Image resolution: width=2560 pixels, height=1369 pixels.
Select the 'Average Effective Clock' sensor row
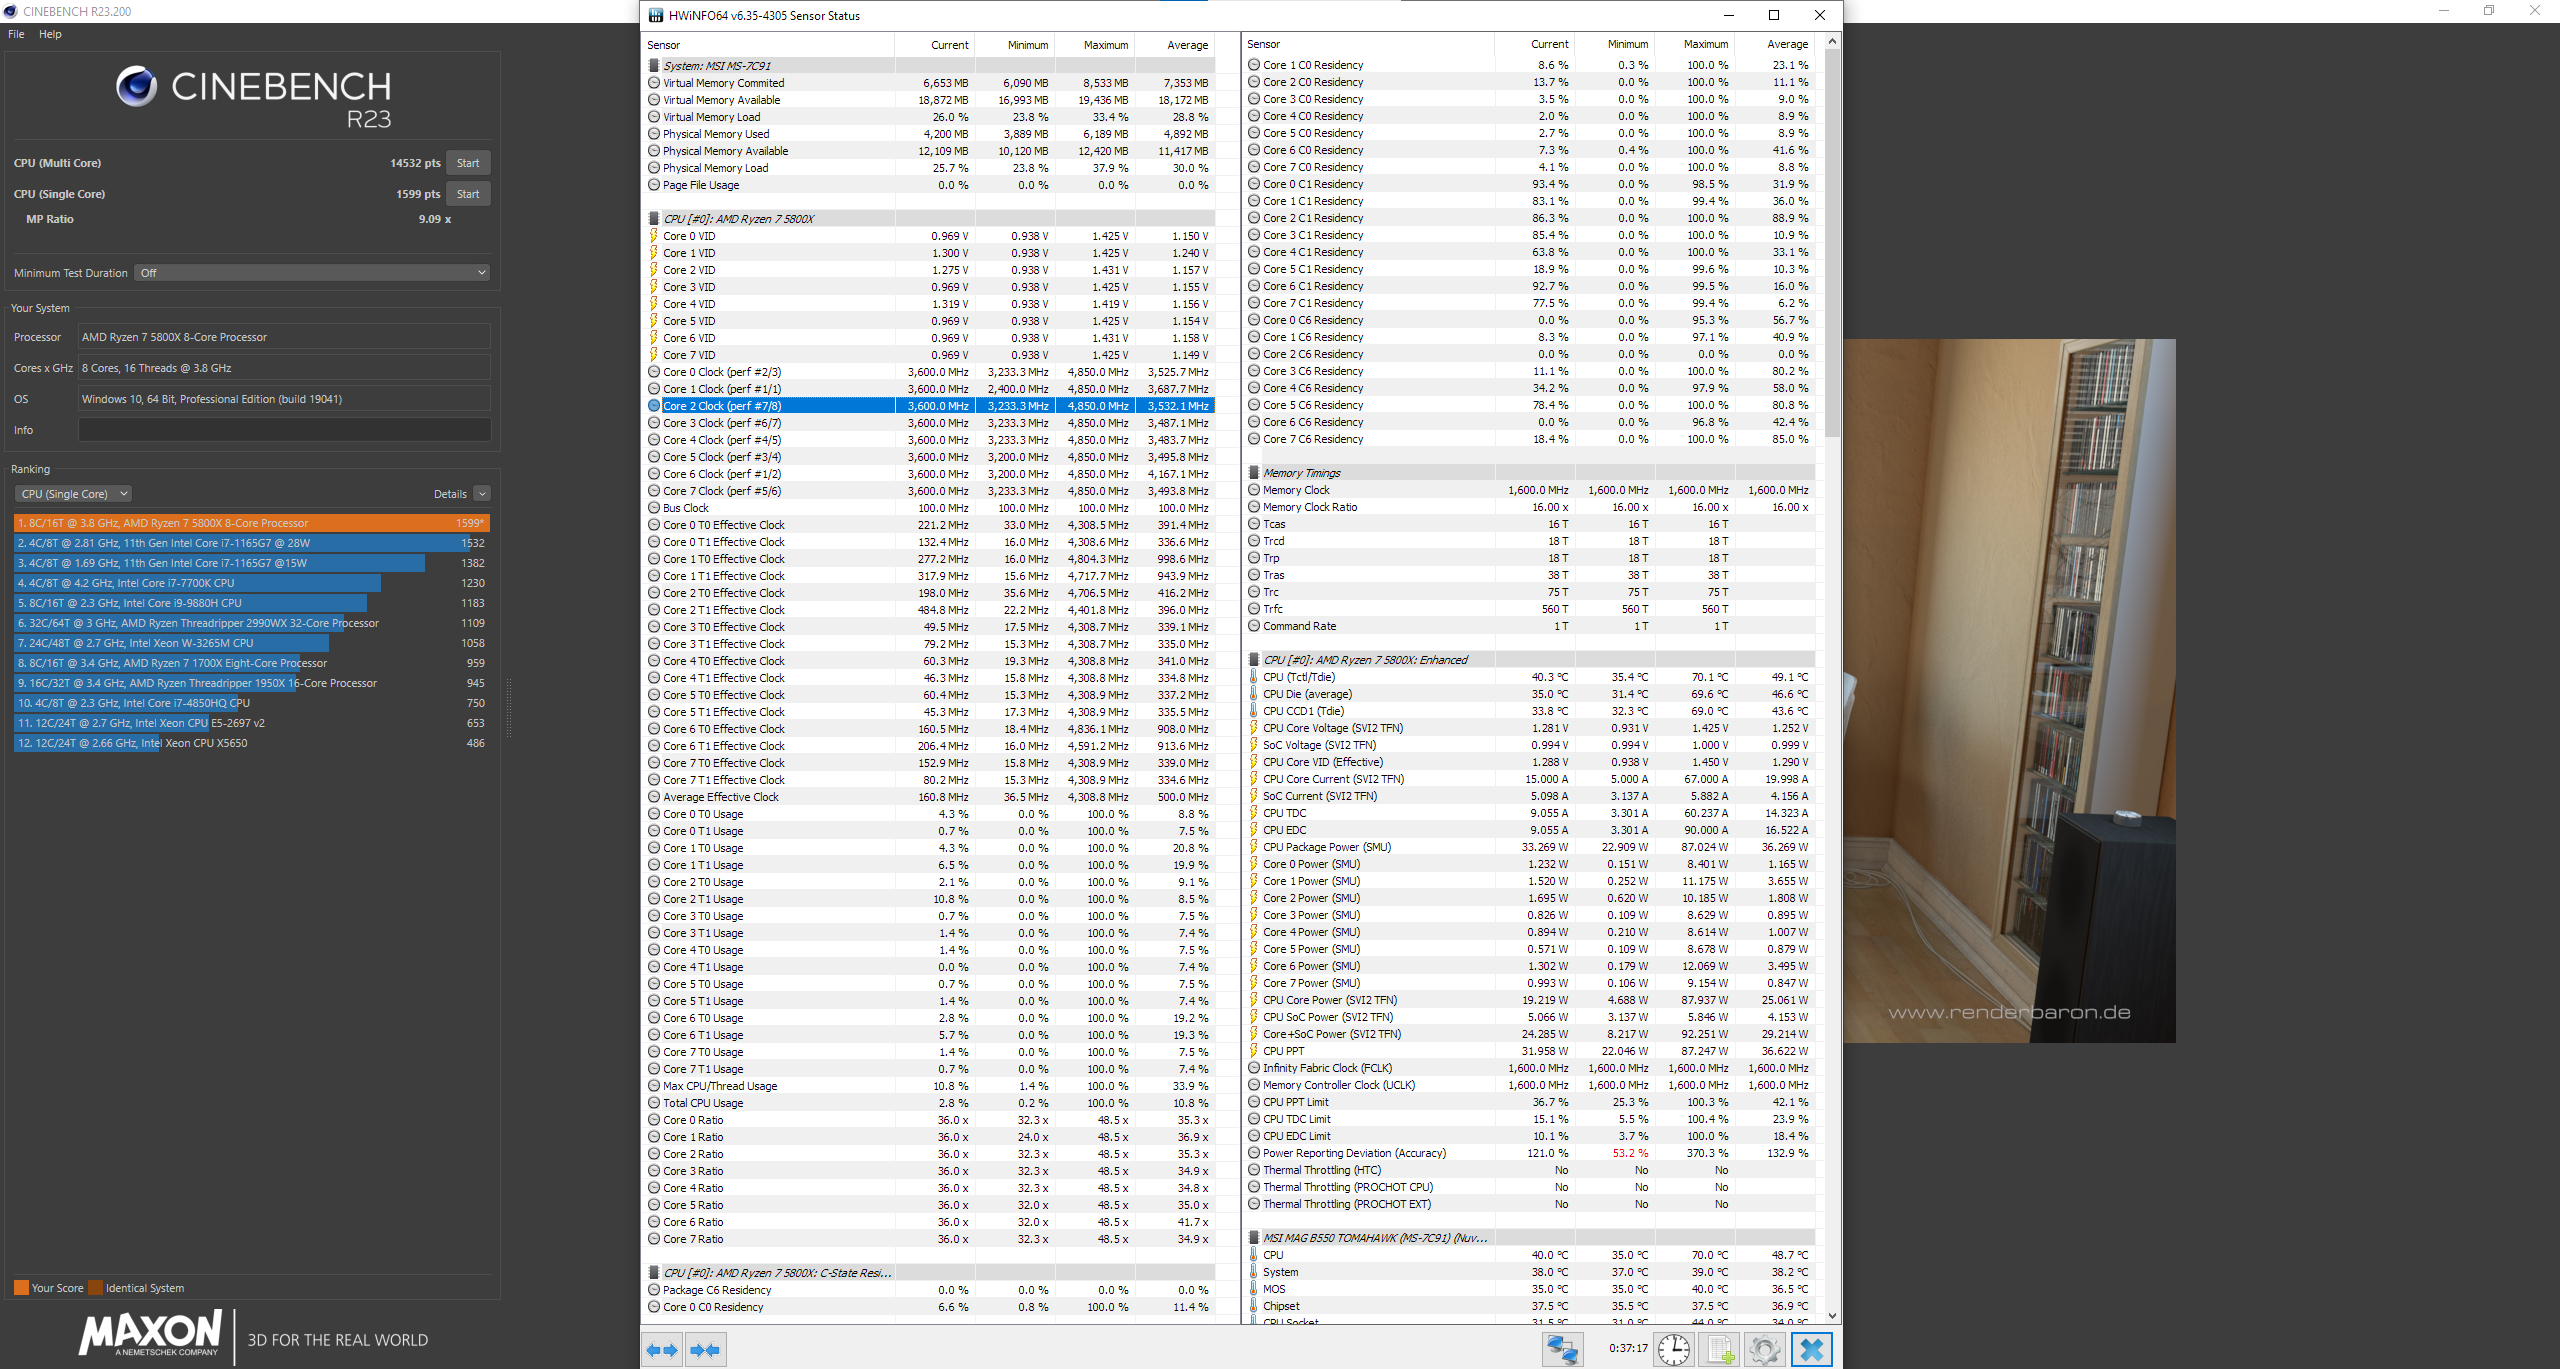click(x=930, y=797)
